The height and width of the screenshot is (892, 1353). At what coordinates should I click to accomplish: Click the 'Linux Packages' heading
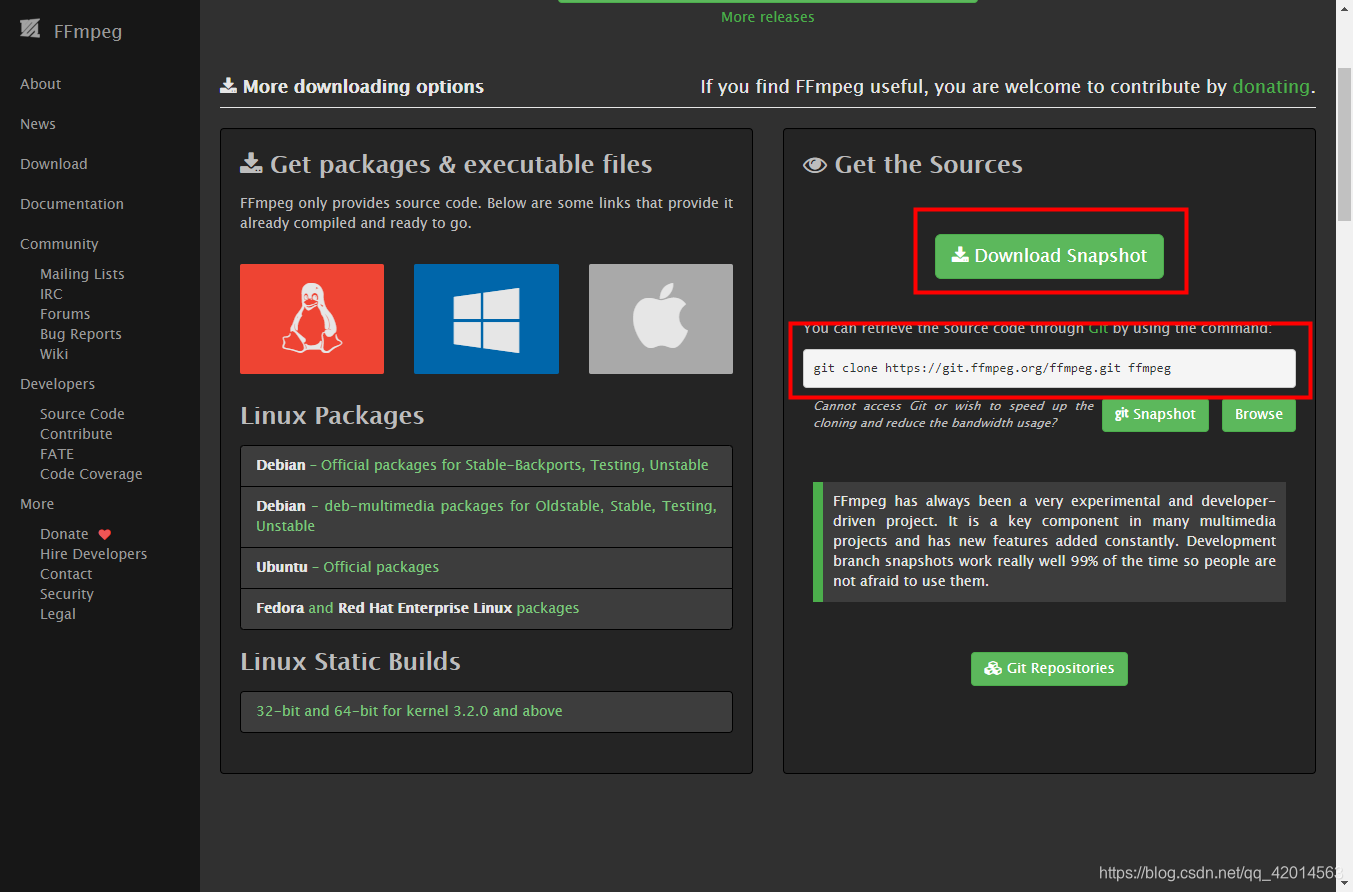click(332, 416)
